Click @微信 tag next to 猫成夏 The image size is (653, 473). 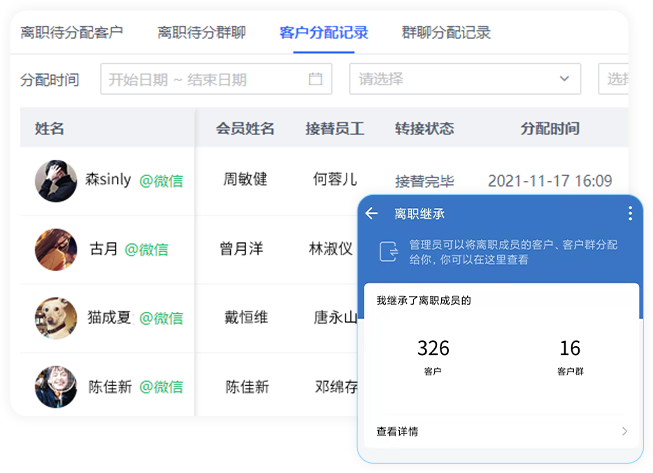click(161, 318)
